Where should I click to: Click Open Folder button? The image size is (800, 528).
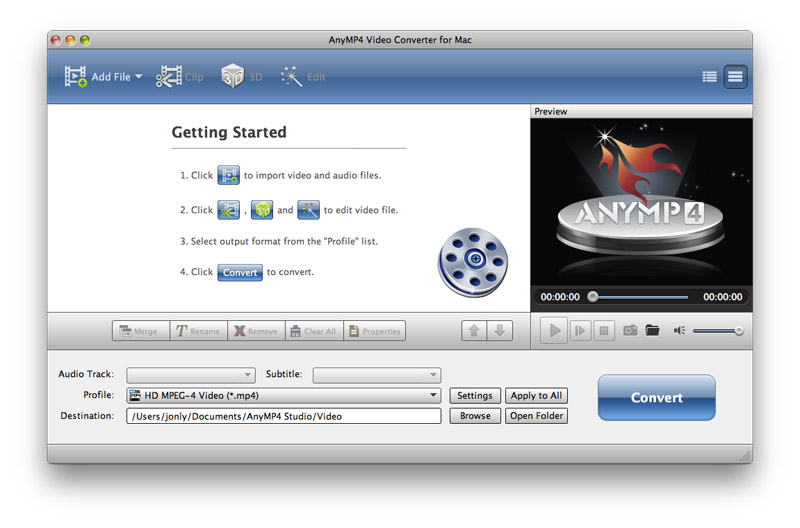click(x=536, y=416)
